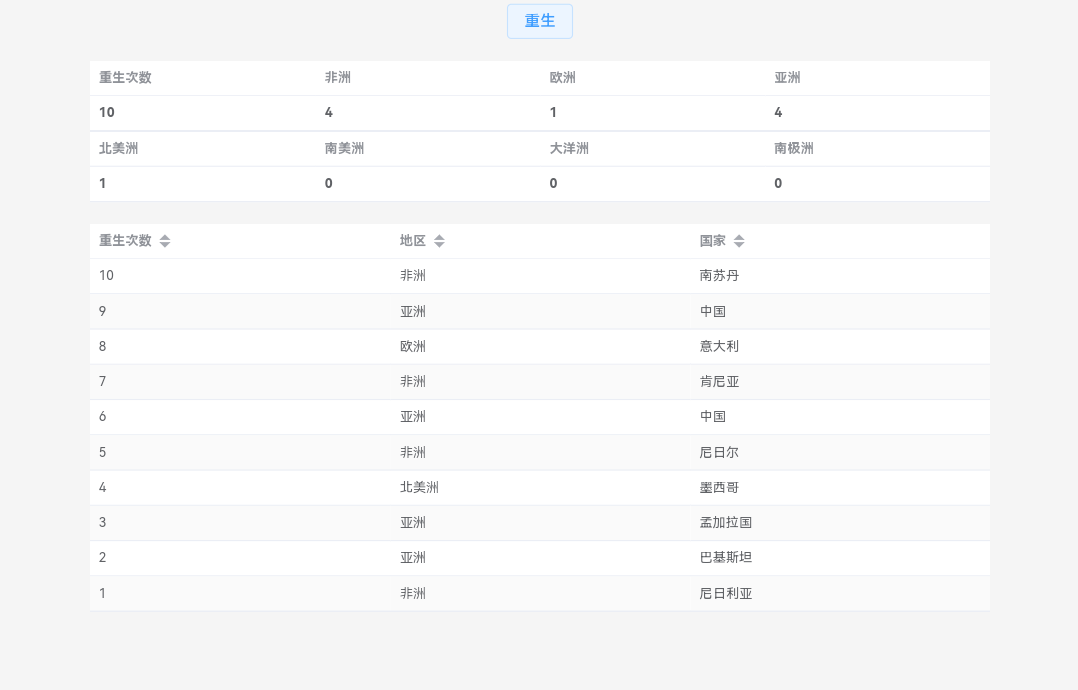
Task: Select the 巴基斯坦 country cell
Action: (x=725, y=557)
